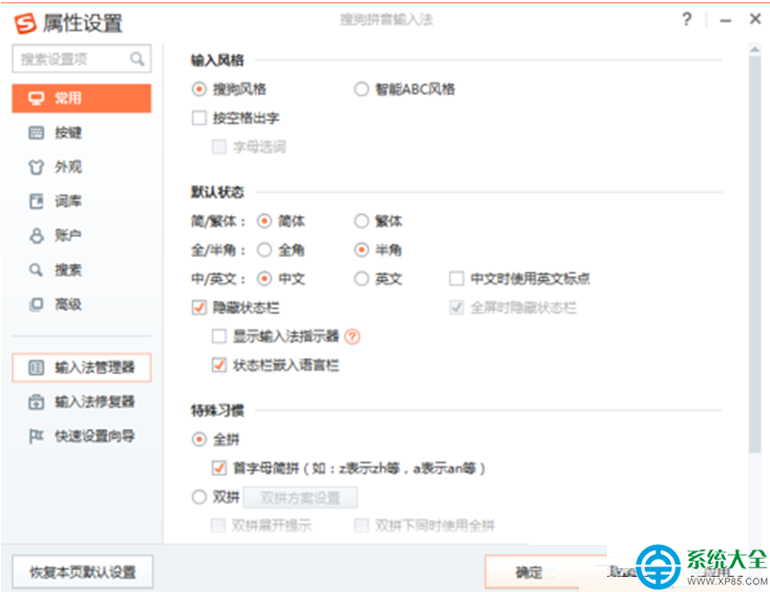Open the 输入法管理器 button

click(82, 367)
